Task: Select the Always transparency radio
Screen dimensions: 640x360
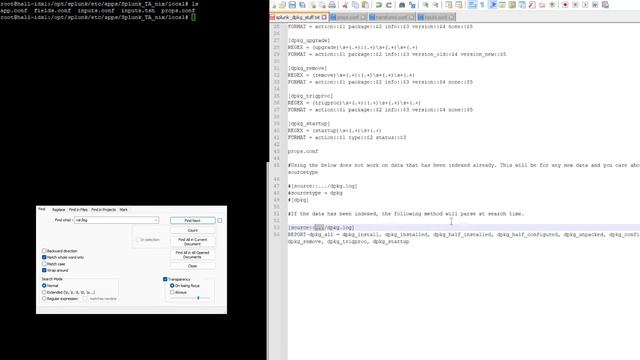Action: pyautogui.click(x=172, y=292)
